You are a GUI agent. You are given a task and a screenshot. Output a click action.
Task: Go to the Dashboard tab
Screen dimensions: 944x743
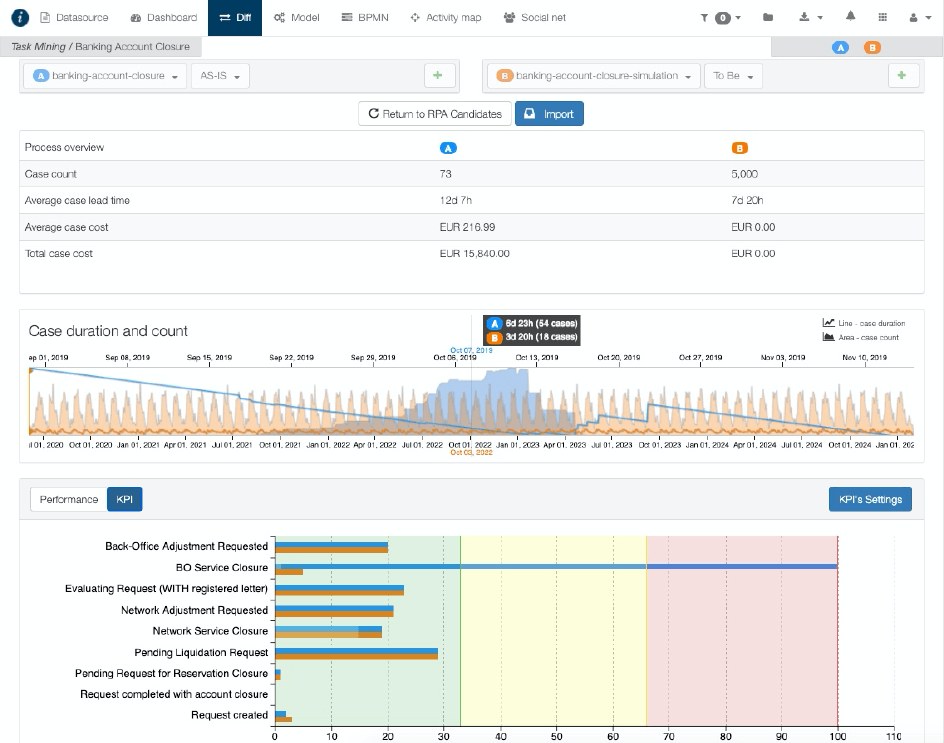(x=164, y=17)
